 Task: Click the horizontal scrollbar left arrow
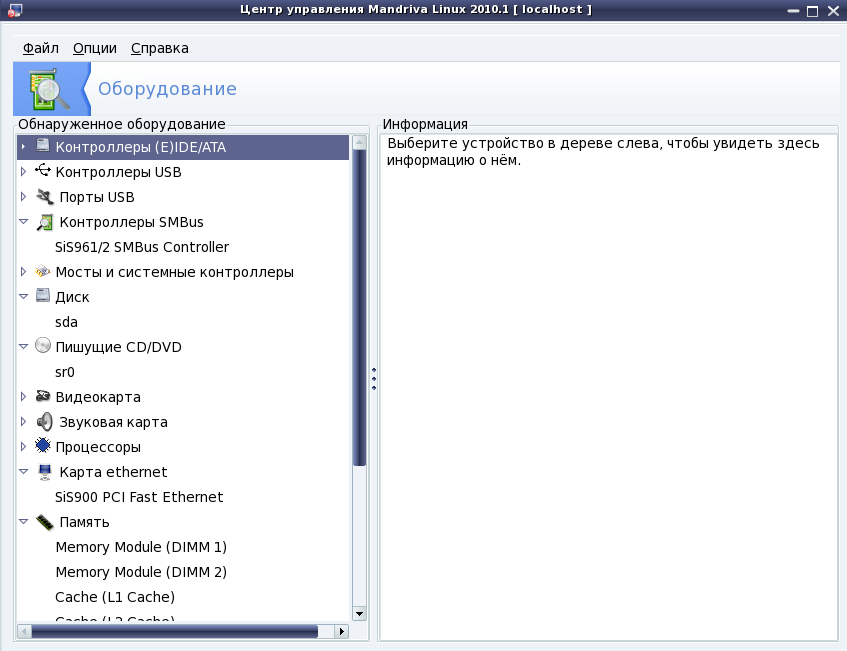point(24,631)
